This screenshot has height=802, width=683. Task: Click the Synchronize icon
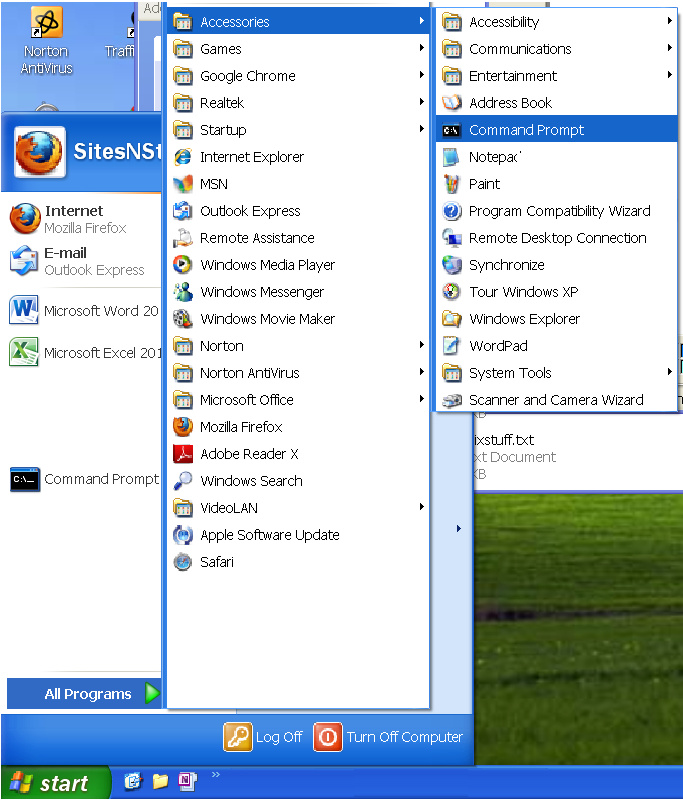click(451, 265)
